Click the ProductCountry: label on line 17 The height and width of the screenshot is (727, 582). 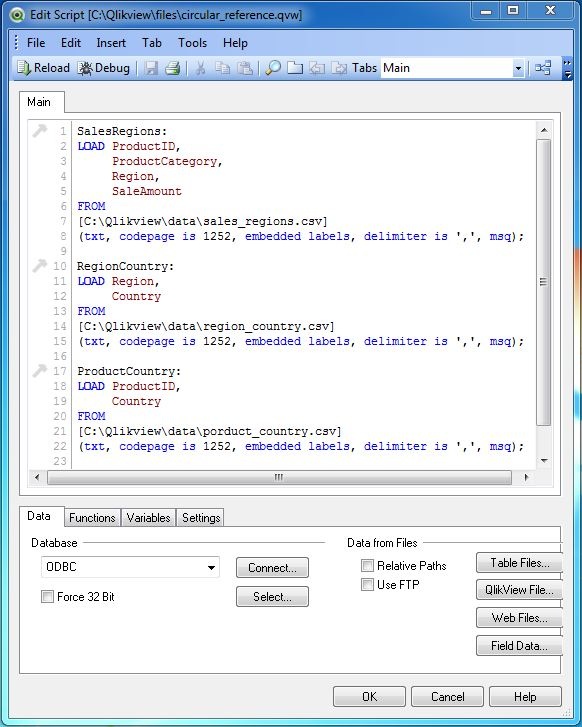(x=129, y=371)
